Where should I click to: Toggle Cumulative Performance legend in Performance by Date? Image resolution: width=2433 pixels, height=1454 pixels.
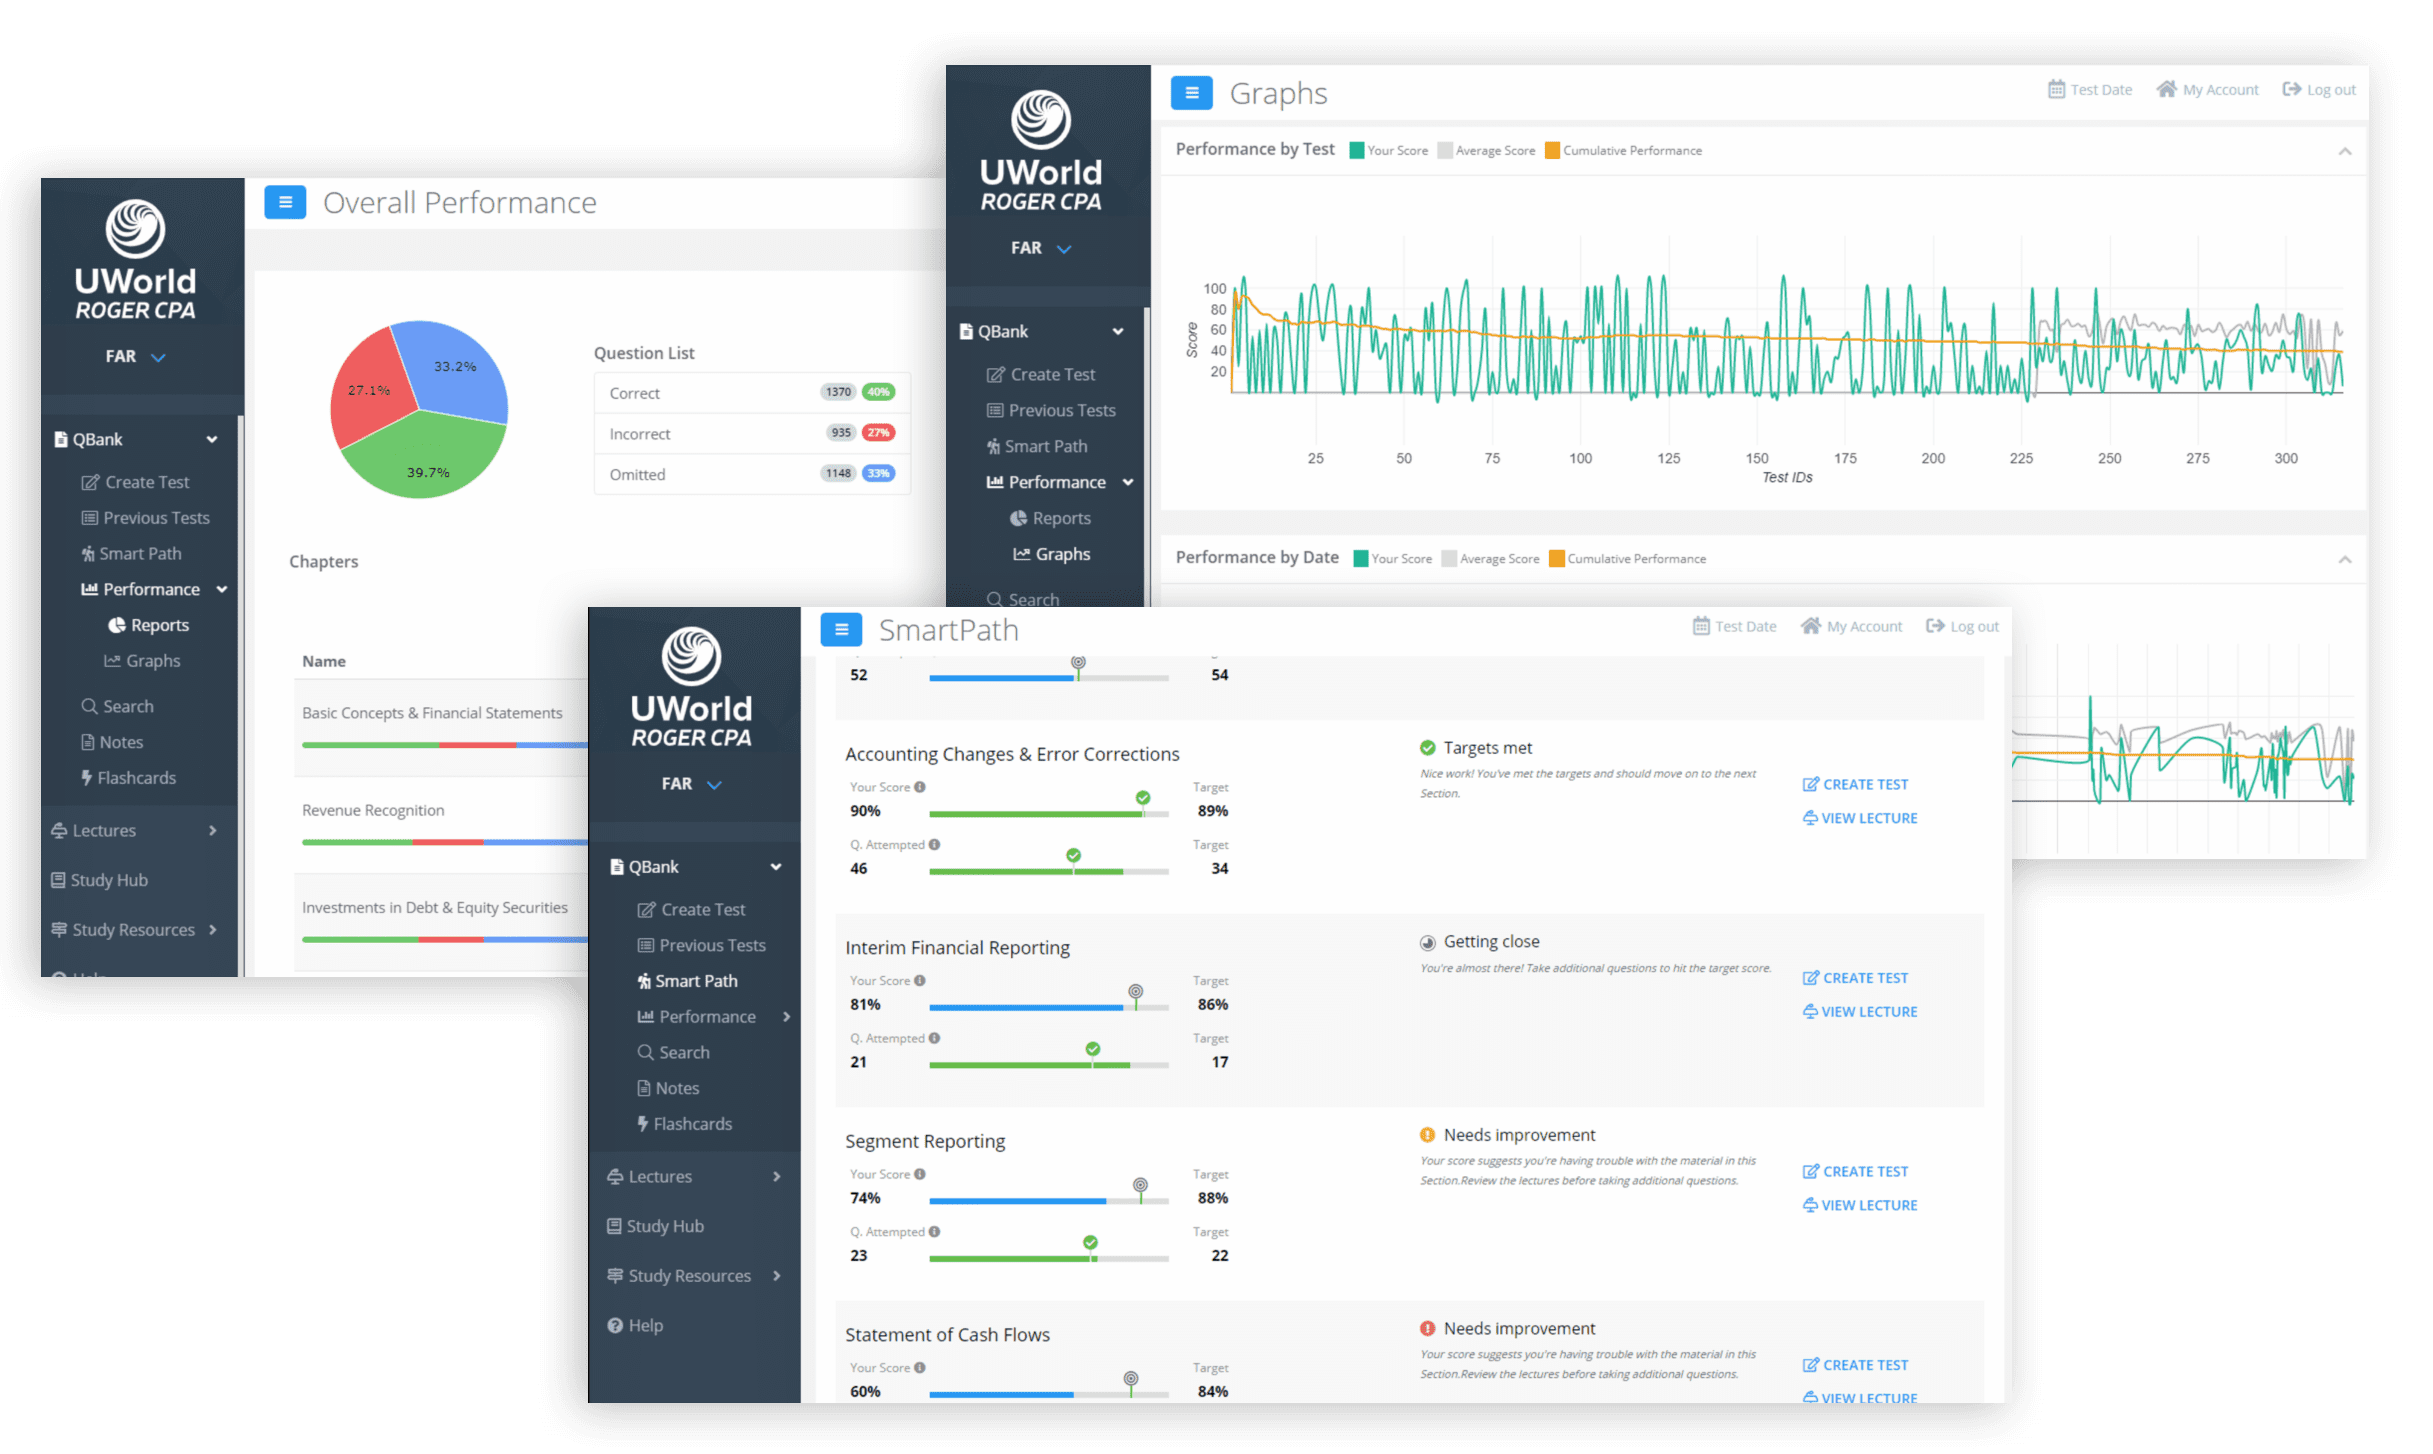pos(1627,558)
